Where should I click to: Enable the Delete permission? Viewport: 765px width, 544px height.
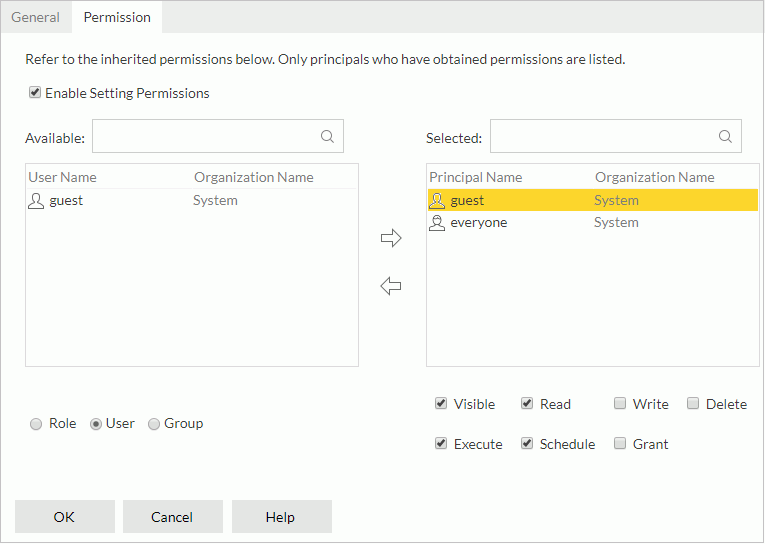coord(693,403)
